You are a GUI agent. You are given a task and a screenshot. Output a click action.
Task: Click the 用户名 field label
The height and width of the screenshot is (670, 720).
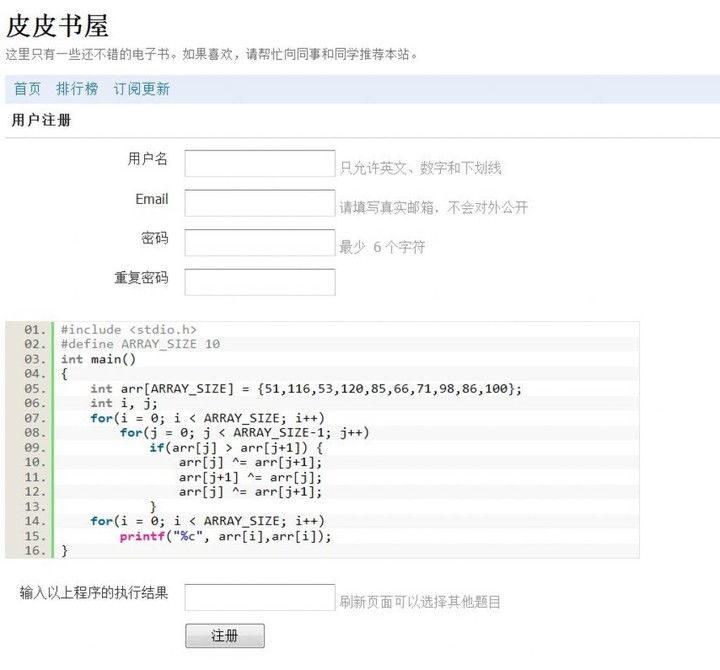147,159
